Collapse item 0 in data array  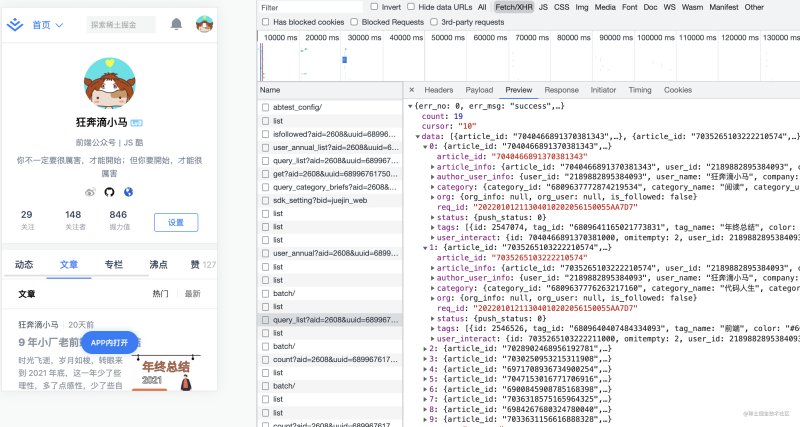pos(426,146)
